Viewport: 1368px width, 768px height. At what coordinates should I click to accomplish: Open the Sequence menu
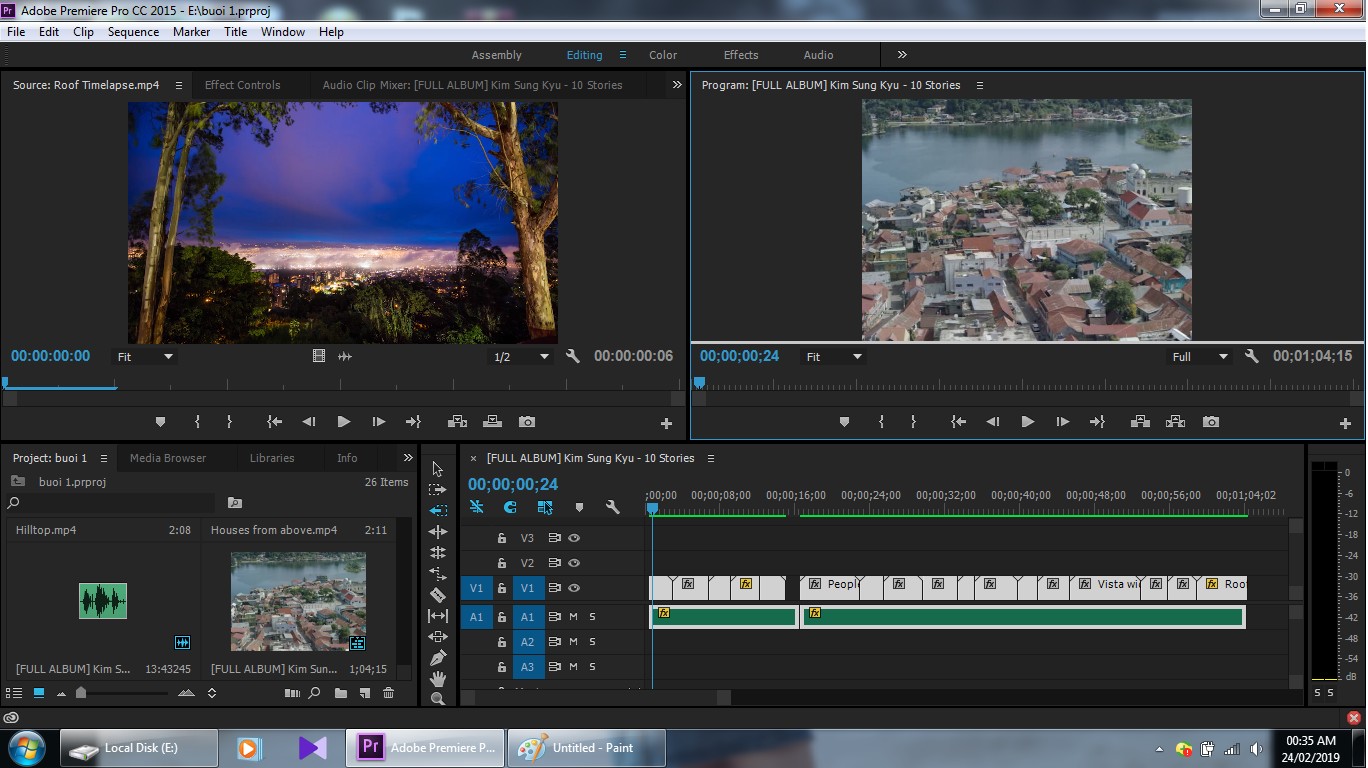[x=133, y=32]
